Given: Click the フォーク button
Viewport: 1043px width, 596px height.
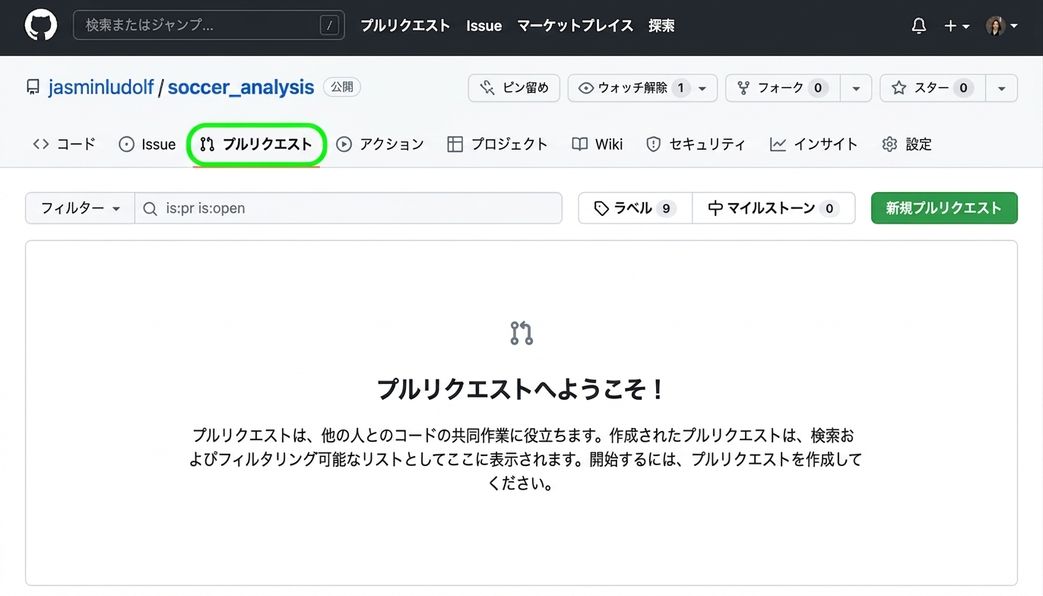Looking at the screenshot, I should [x=783, y=88].
